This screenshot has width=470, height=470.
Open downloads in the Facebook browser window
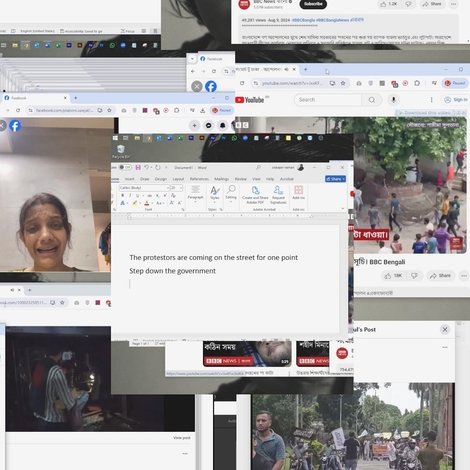click(202, 110)
